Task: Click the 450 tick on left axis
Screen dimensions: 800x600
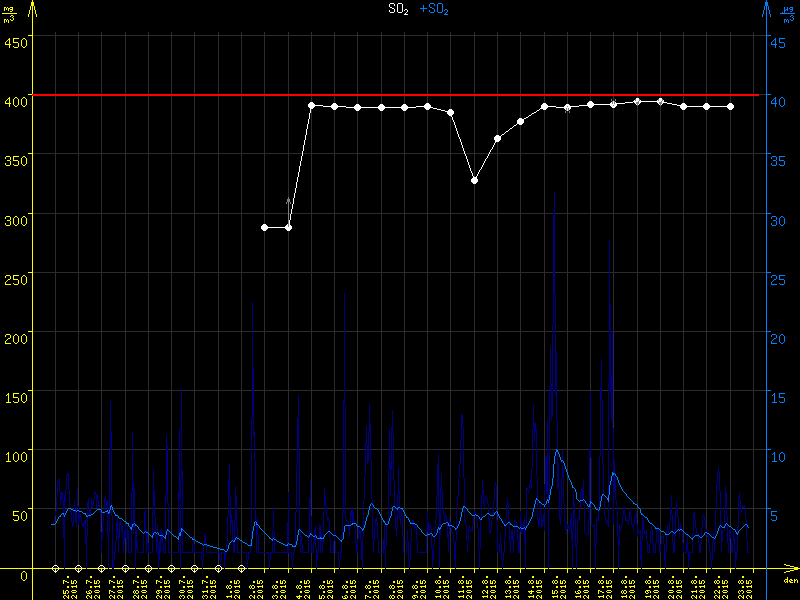Action: pos(16,42)
